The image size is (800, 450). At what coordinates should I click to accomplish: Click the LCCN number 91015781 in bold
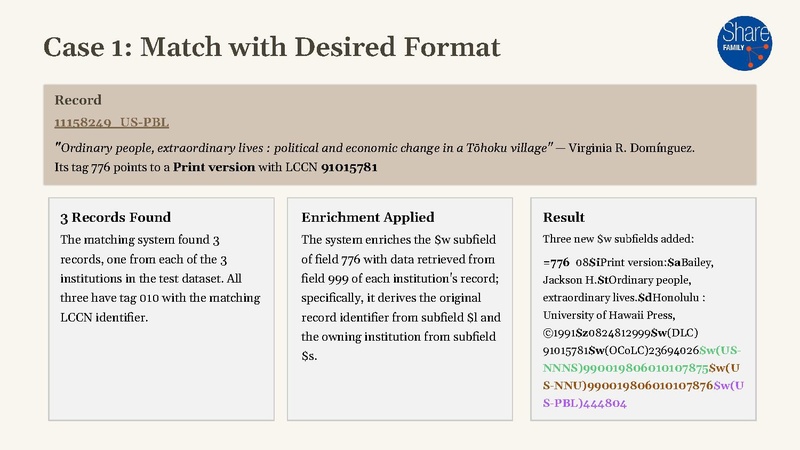tap(349, 167)
